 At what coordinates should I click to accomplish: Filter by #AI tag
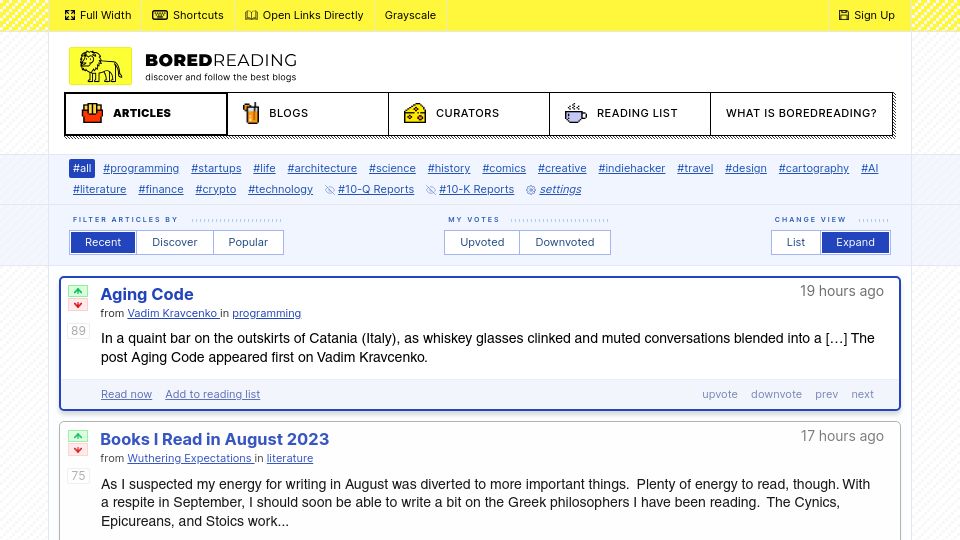[869, 168]
